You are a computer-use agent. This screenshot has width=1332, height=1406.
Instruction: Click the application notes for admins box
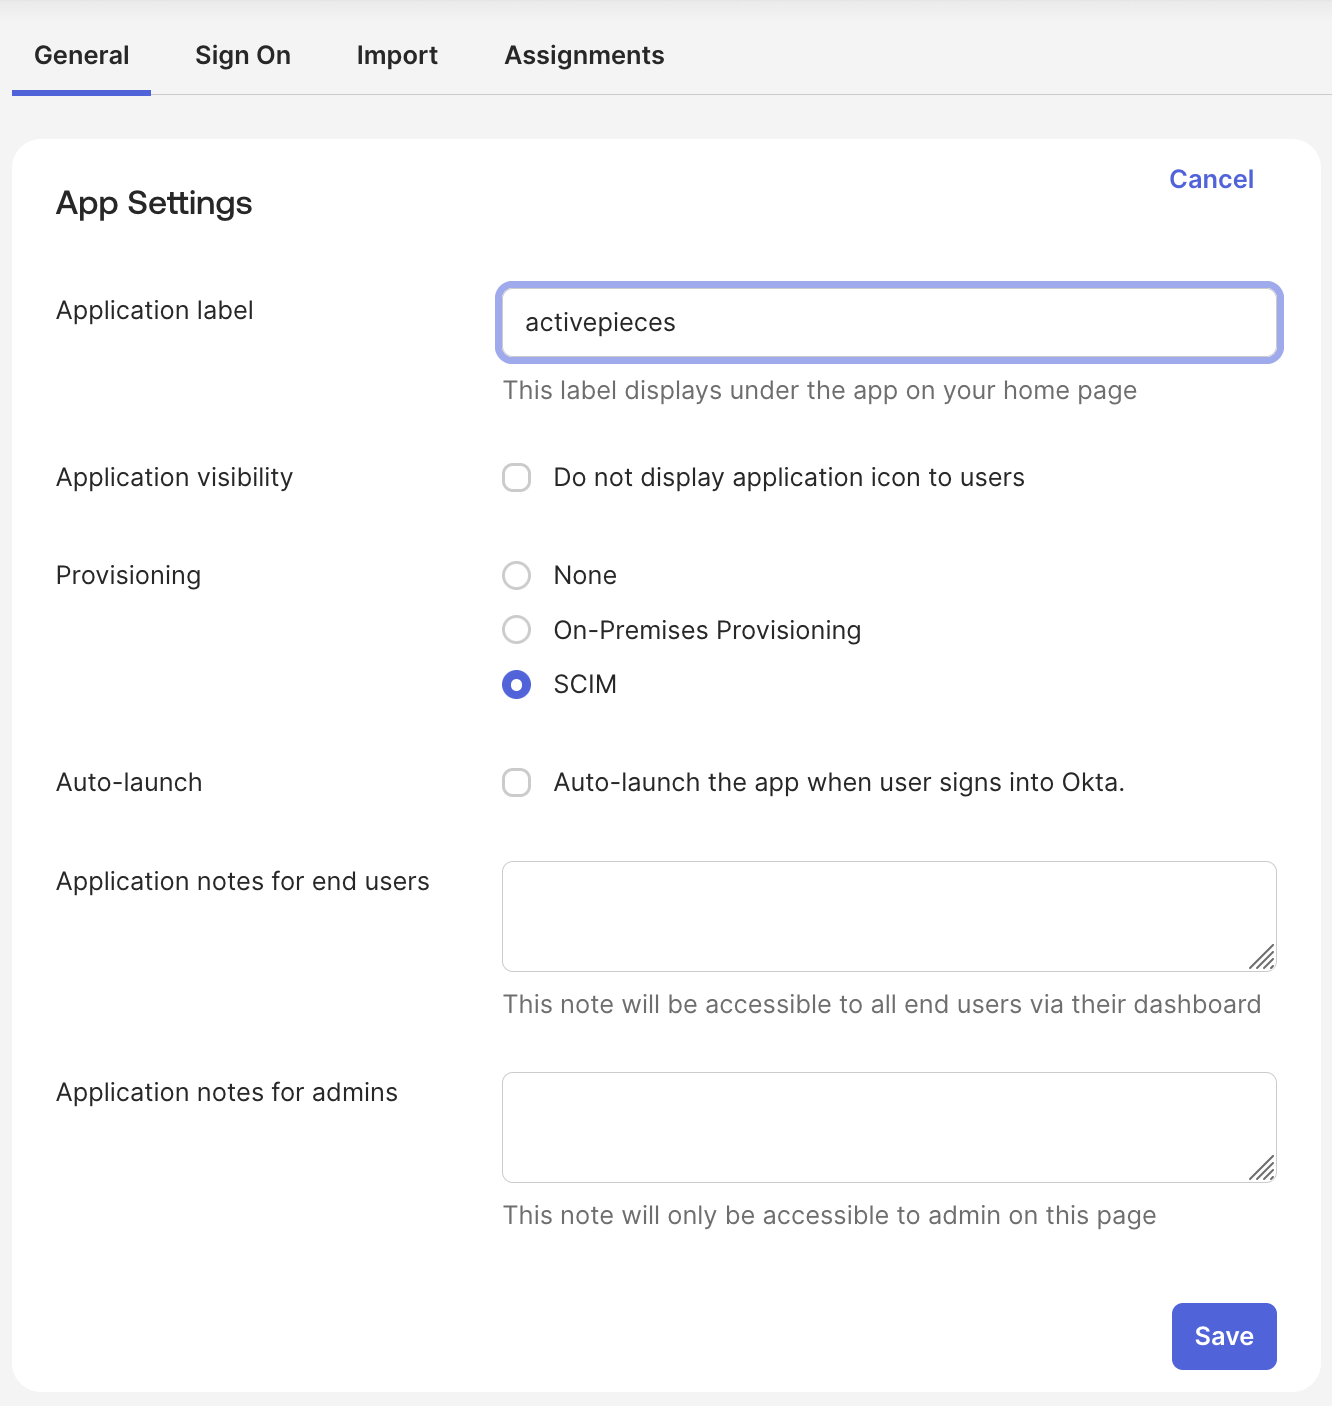pyautogui.click(x=888, y=1126)
